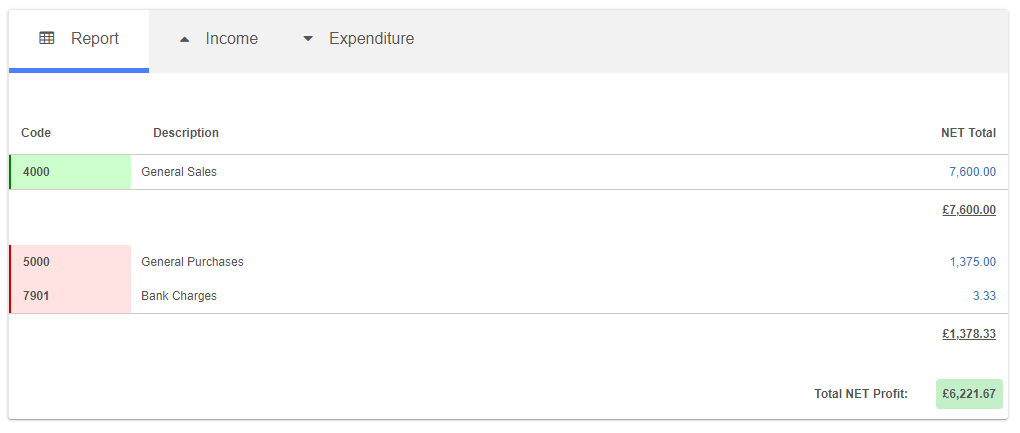The image size is (1020, 433).
Task: Click the £6,221.67 Total NET Profit badge
Action: tap(968, 394)
